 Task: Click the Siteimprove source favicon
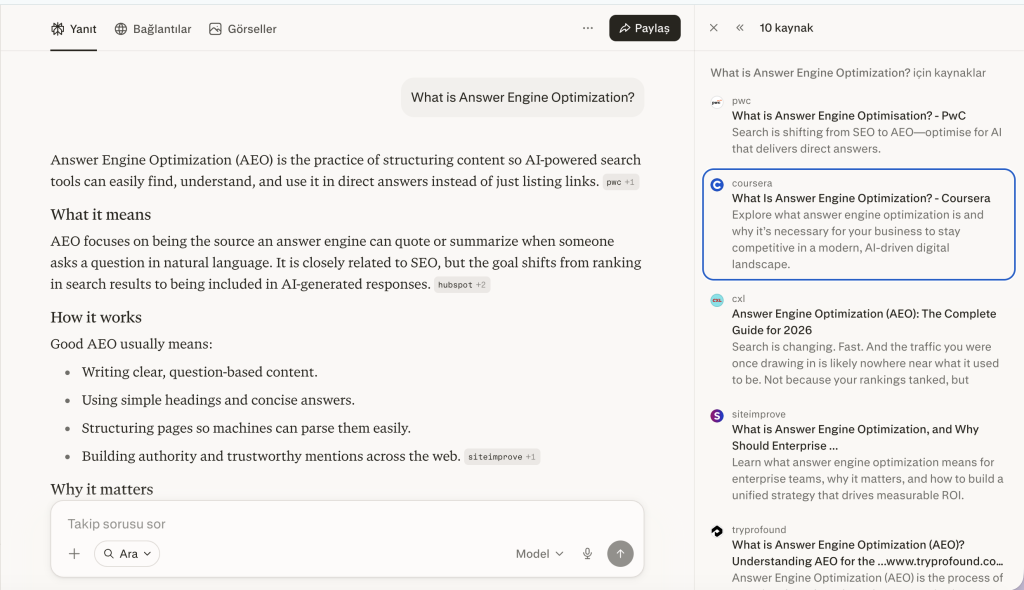coord(717,416)
